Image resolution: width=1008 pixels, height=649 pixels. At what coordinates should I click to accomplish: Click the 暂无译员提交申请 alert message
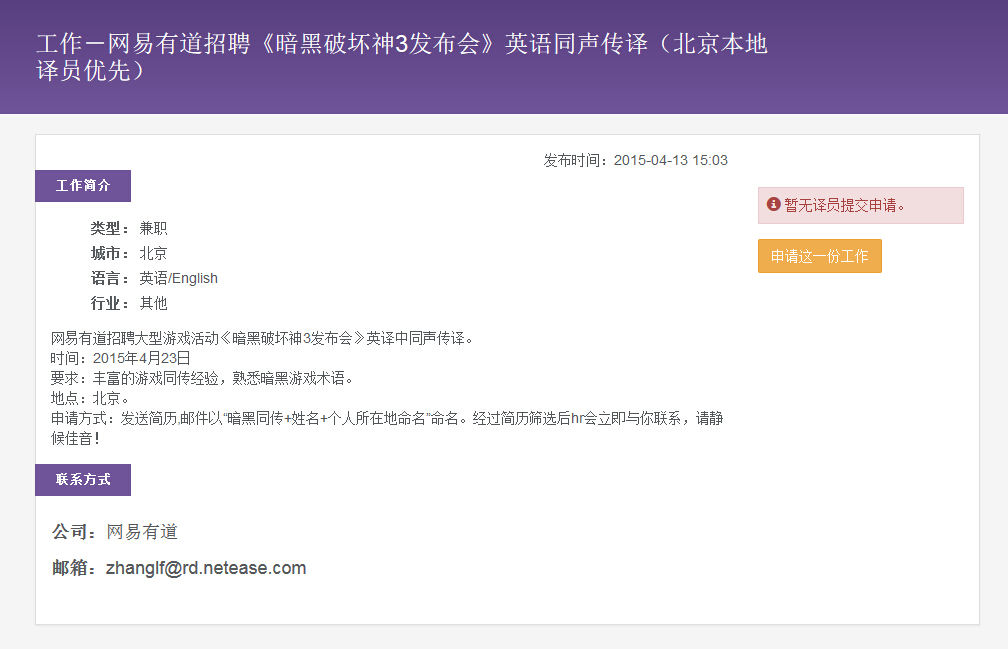coord(844,205)
